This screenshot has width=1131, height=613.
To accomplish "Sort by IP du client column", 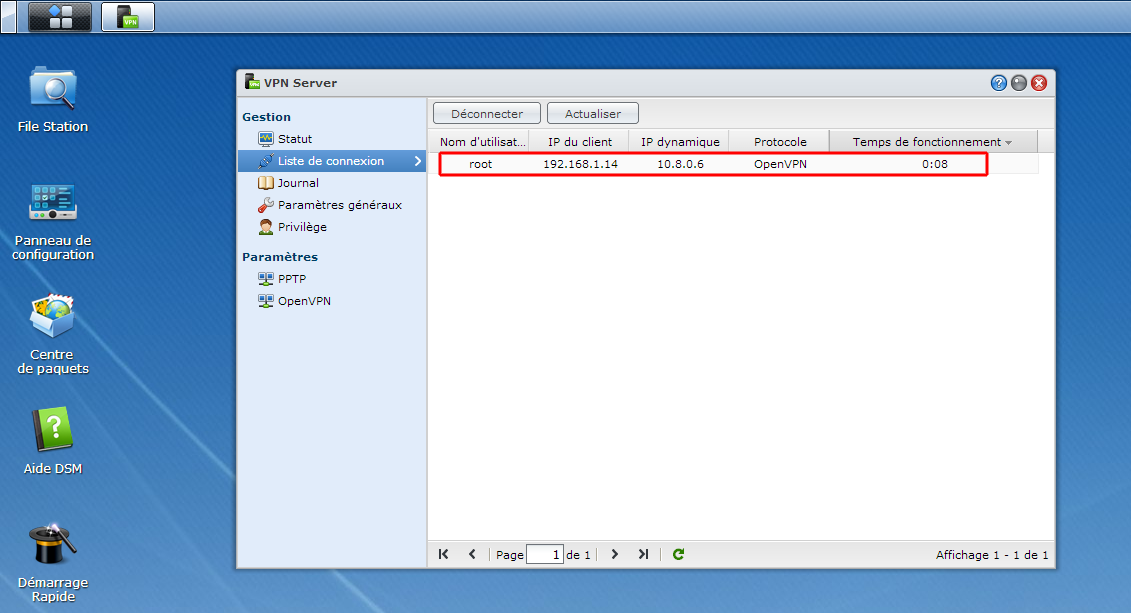I will (579, 141).
